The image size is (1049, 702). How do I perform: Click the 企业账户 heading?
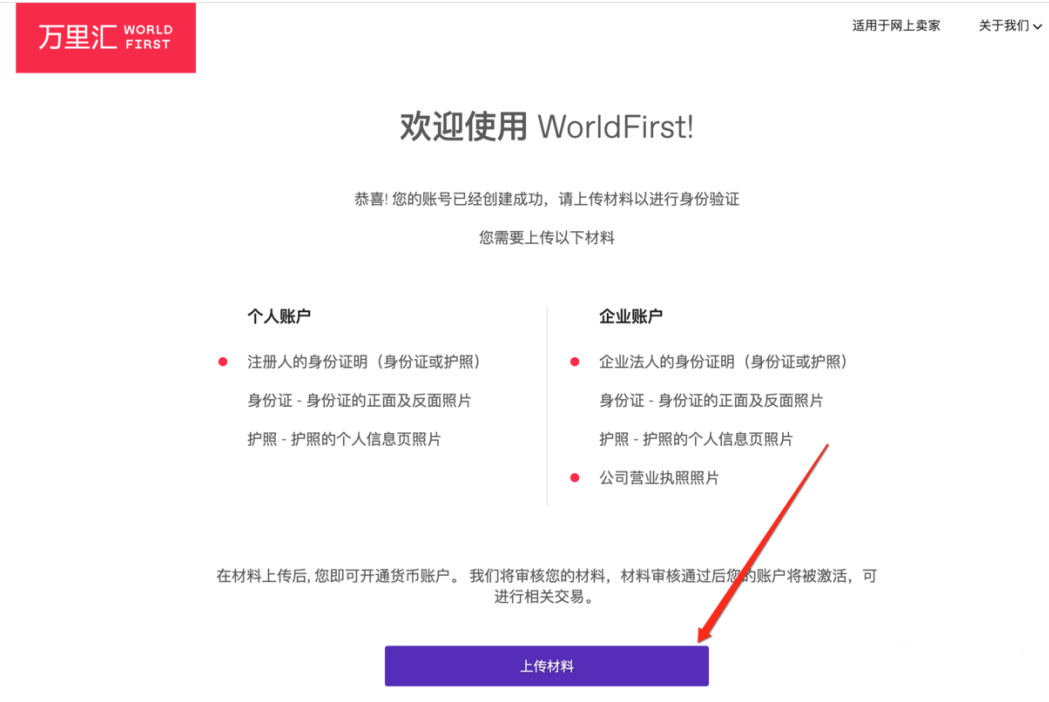coord(631,316)
